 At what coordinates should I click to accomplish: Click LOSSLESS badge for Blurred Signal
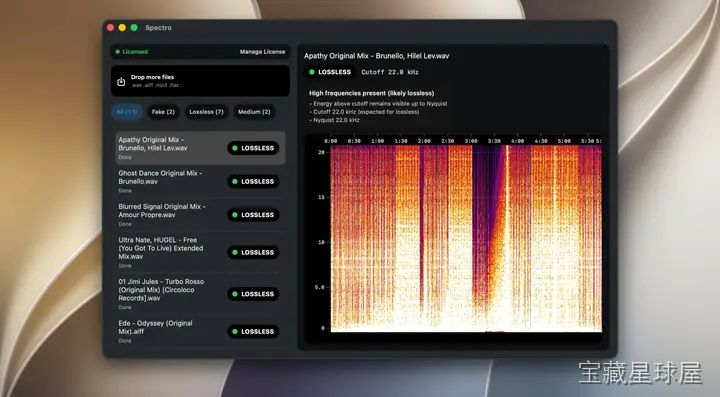[x=253, y=215]
